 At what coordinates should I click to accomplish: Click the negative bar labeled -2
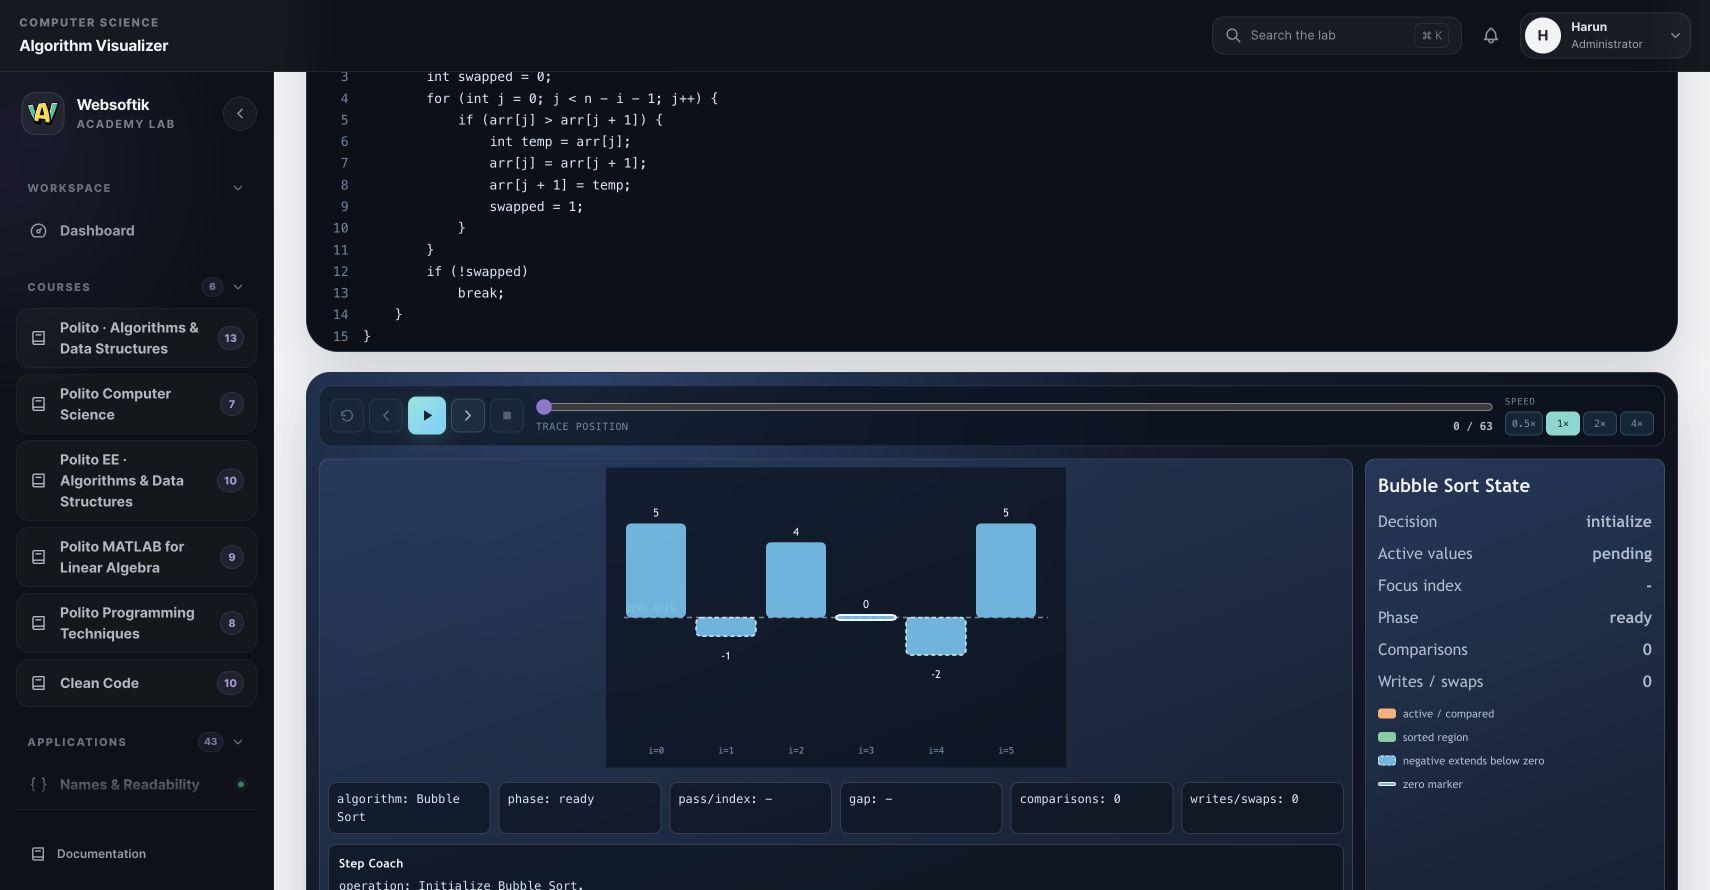pyautogui.click(x=936, y=637)
